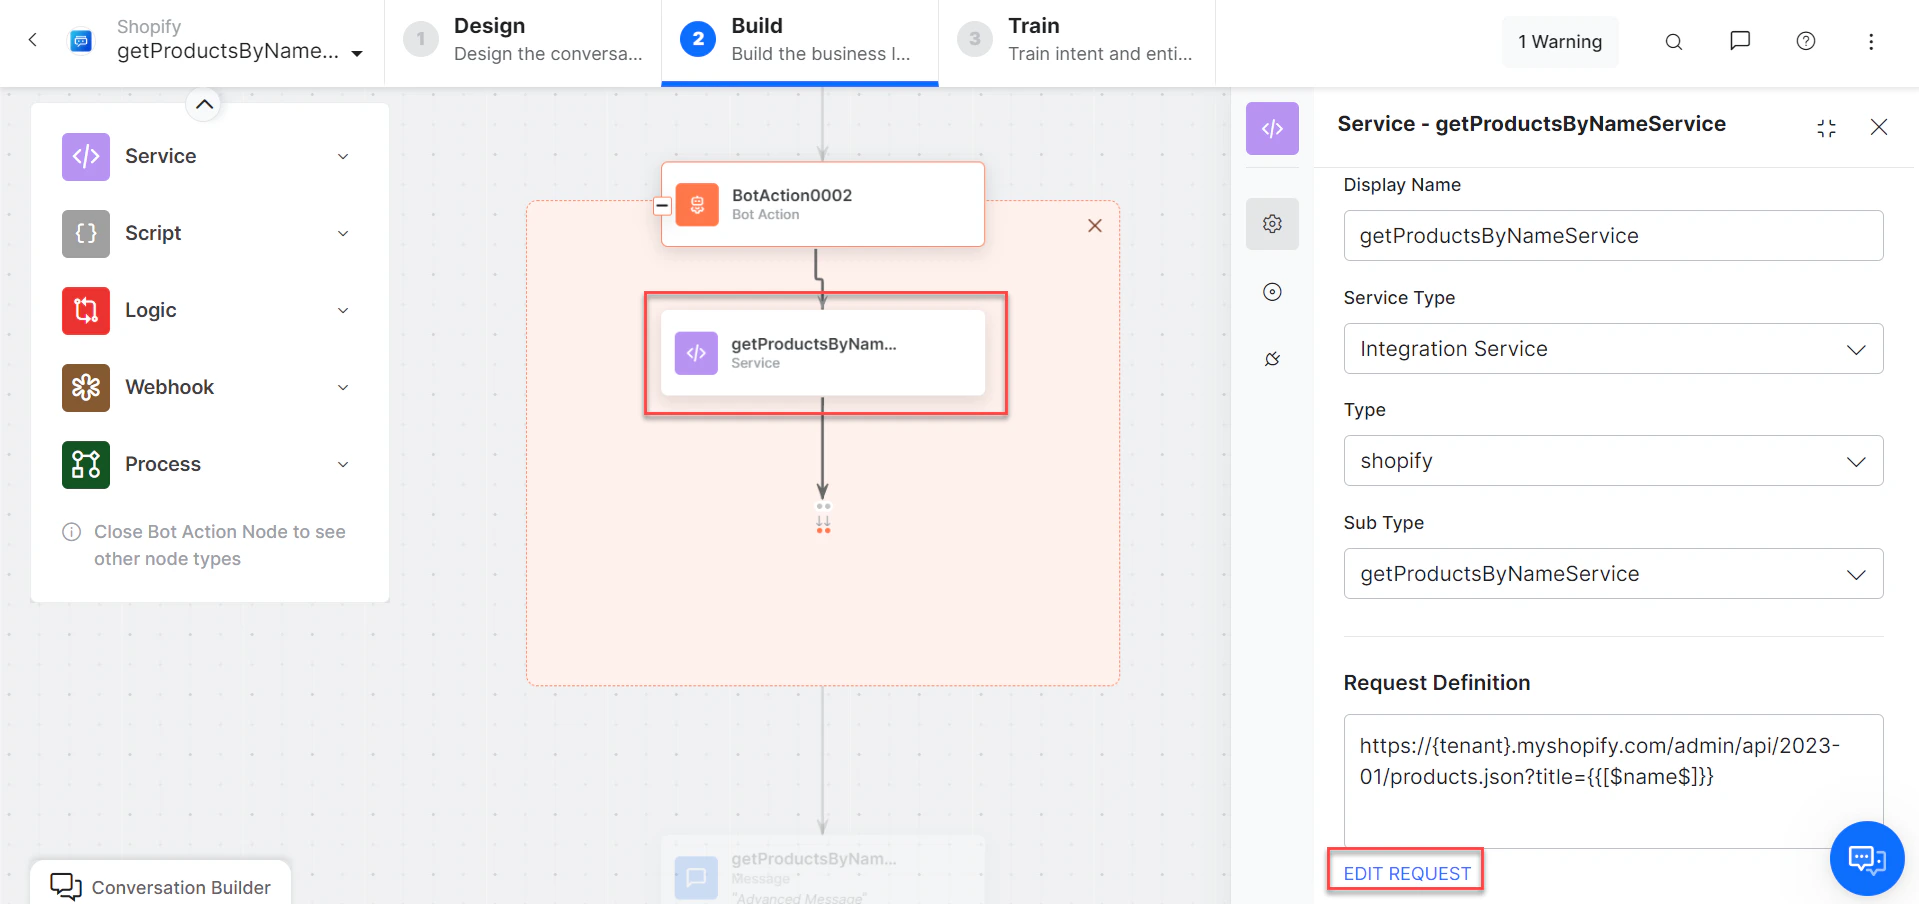Open search from the top bar
1919x904 pixels.
(x=1673, y=41)
